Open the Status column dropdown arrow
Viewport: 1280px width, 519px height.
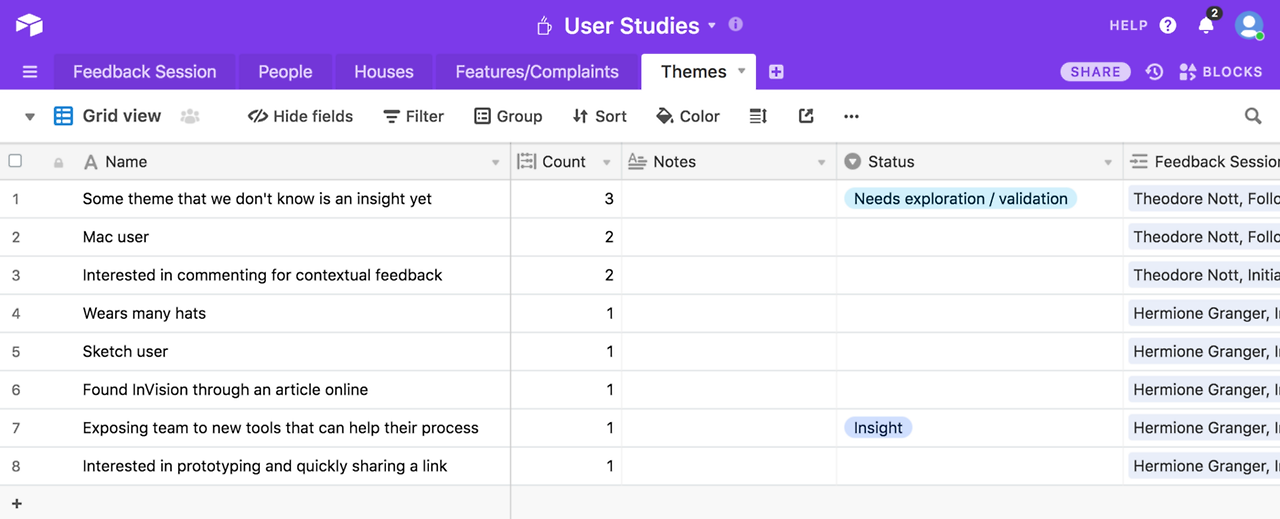coord(1108,163)
